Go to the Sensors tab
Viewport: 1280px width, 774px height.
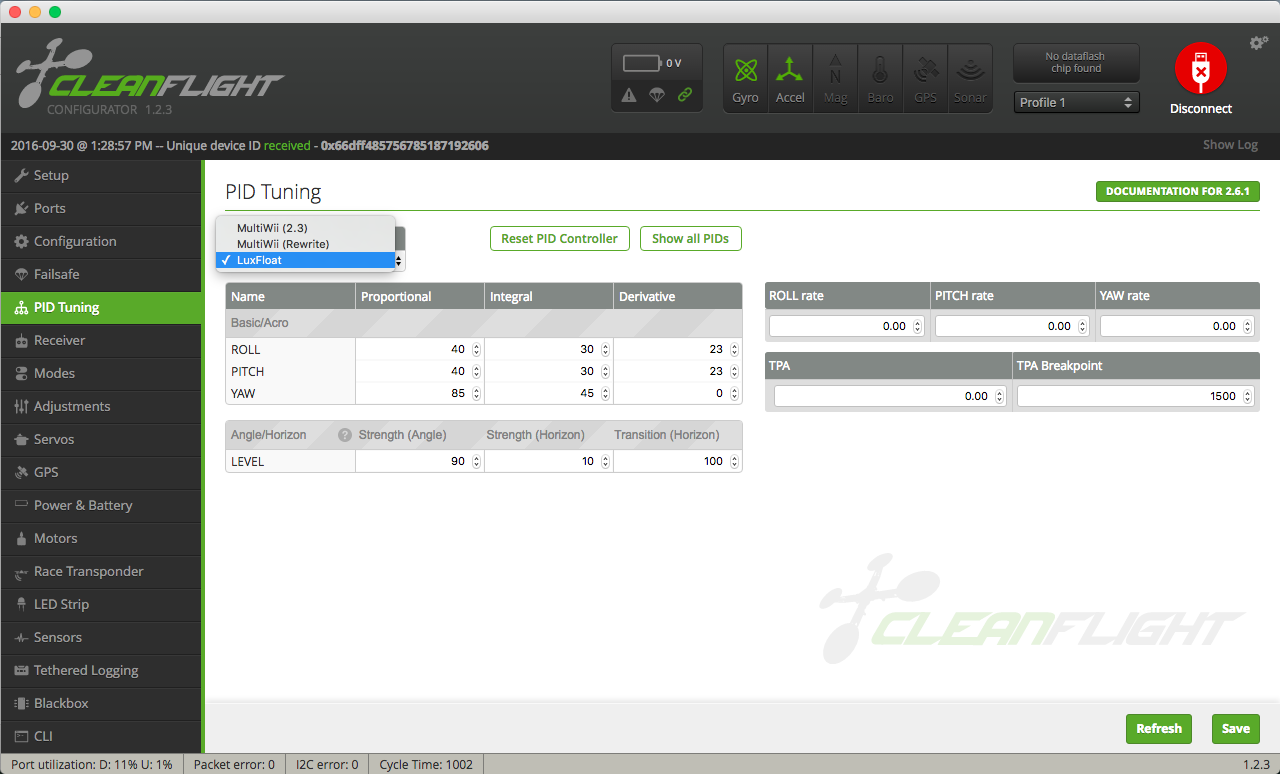(101, 637)
